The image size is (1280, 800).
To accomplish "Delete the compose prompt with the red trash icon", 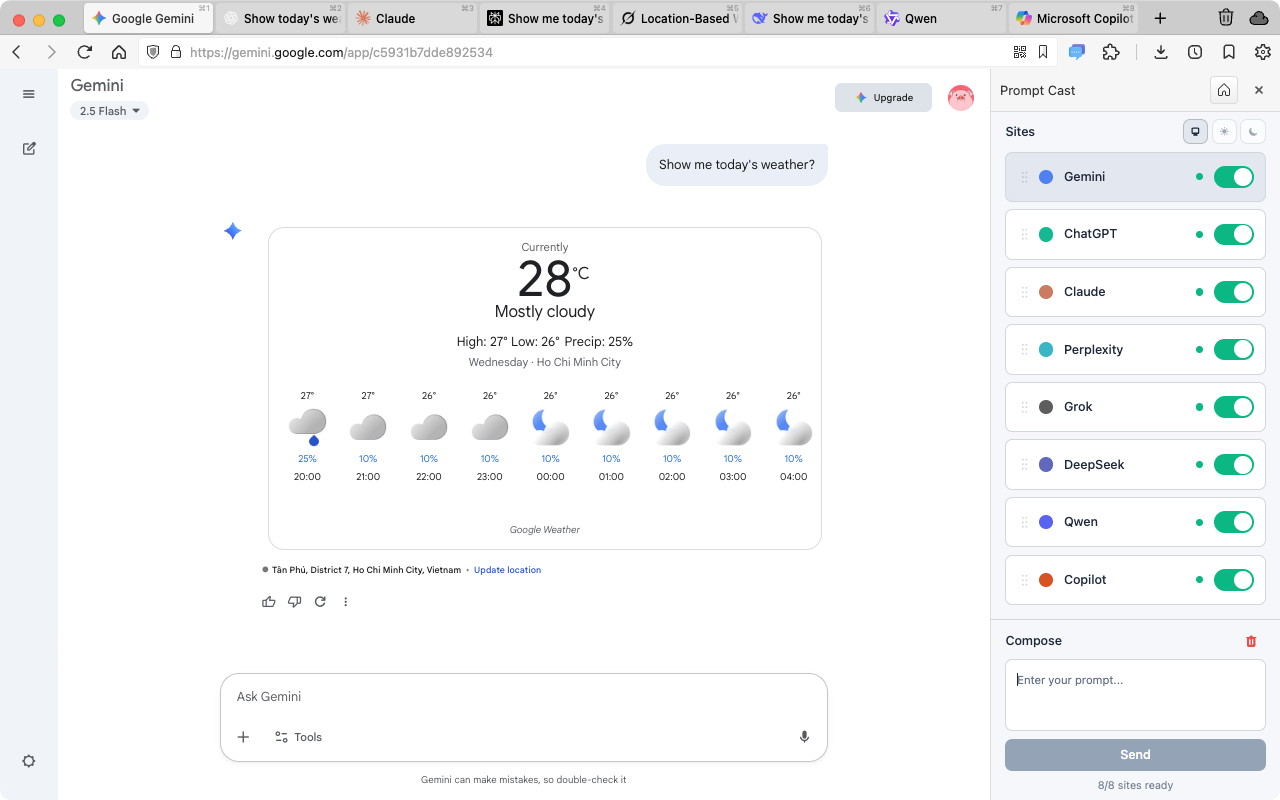I will tap(1251, 641).
